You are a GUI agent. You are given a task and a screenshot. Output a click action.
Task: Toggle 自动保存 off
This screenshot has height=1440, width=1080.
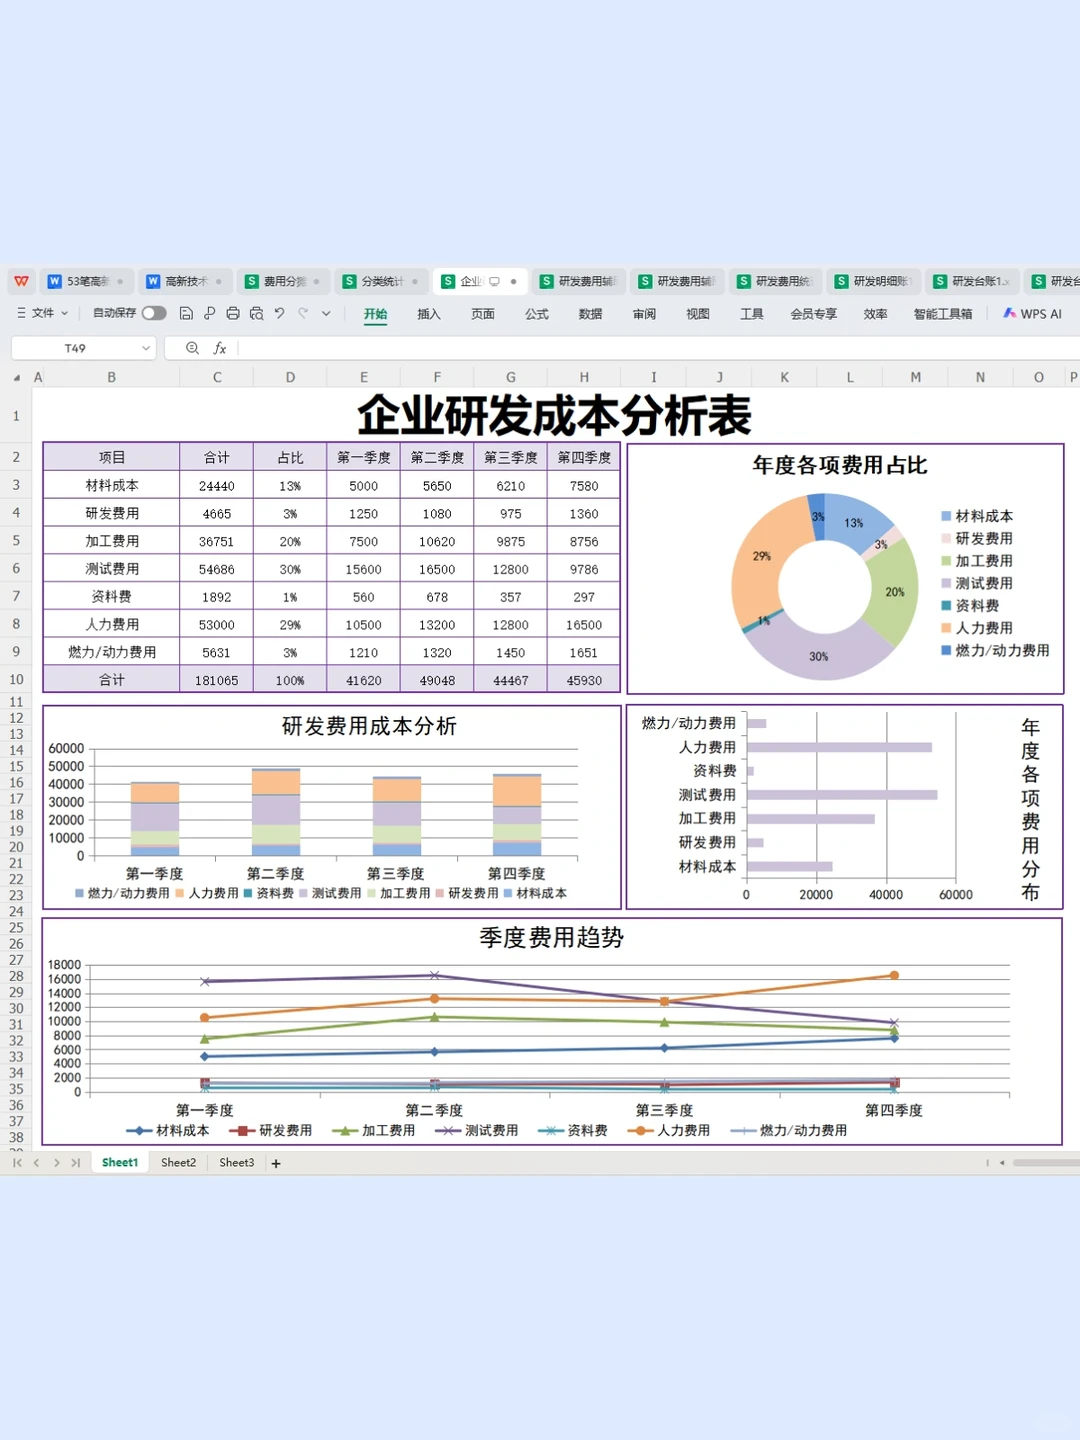tap(153, 313)
